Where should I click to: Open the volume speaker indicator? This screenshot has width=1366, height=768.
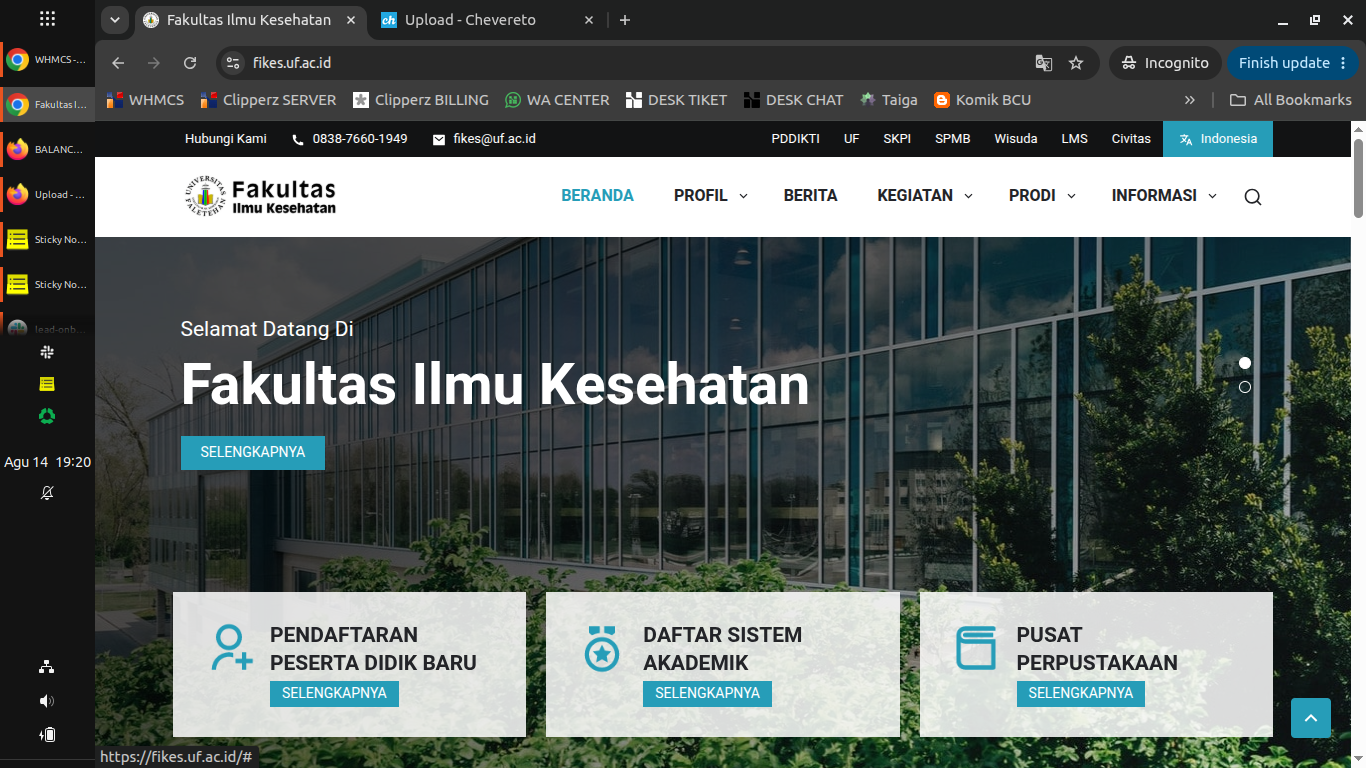pos(47,701)
